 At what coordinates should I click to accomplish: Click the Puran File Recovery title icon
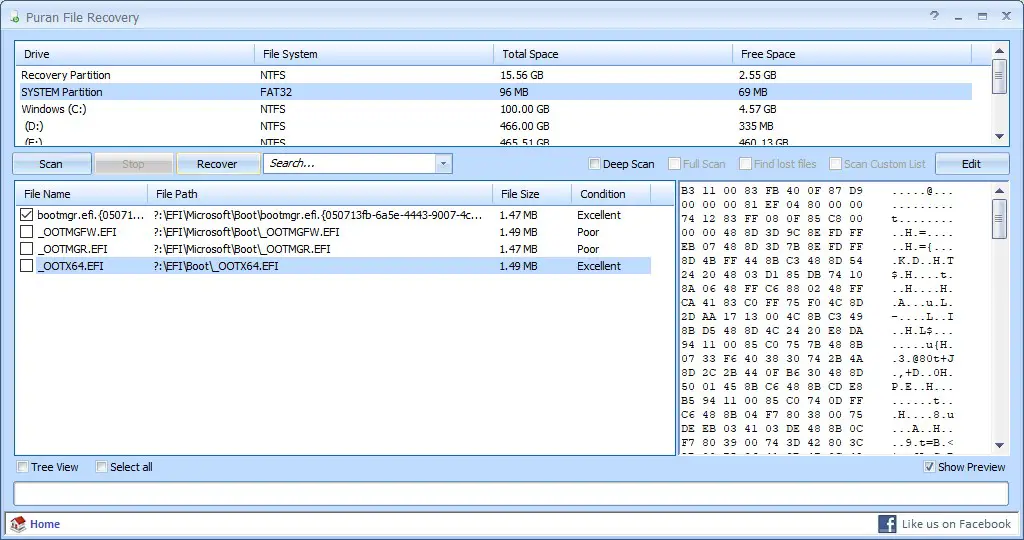tap(14, 17)
